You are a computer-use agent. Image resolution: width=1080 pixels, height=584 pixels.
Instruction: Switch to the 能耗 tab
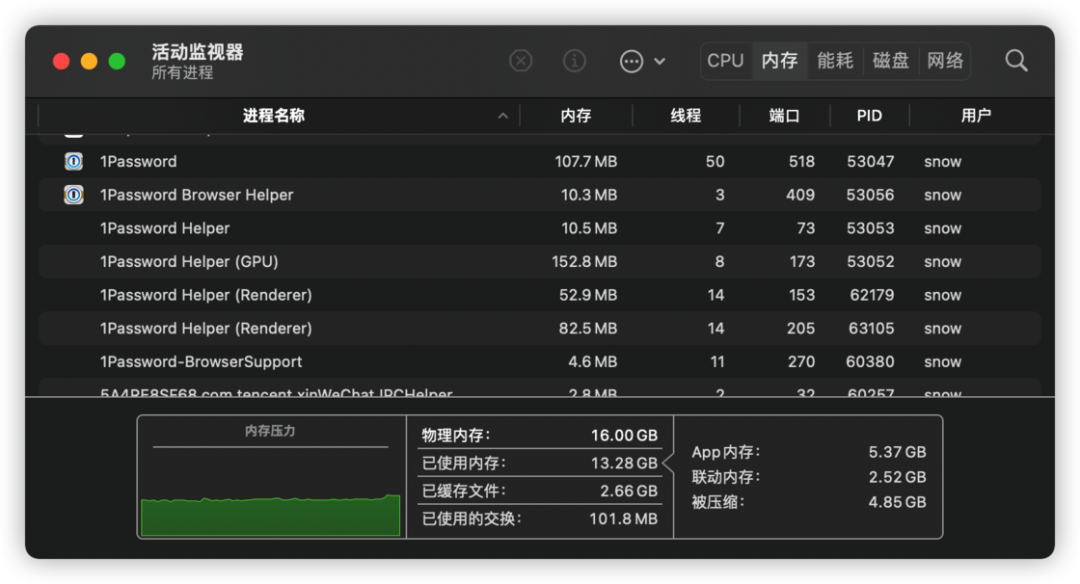(835, 61)
